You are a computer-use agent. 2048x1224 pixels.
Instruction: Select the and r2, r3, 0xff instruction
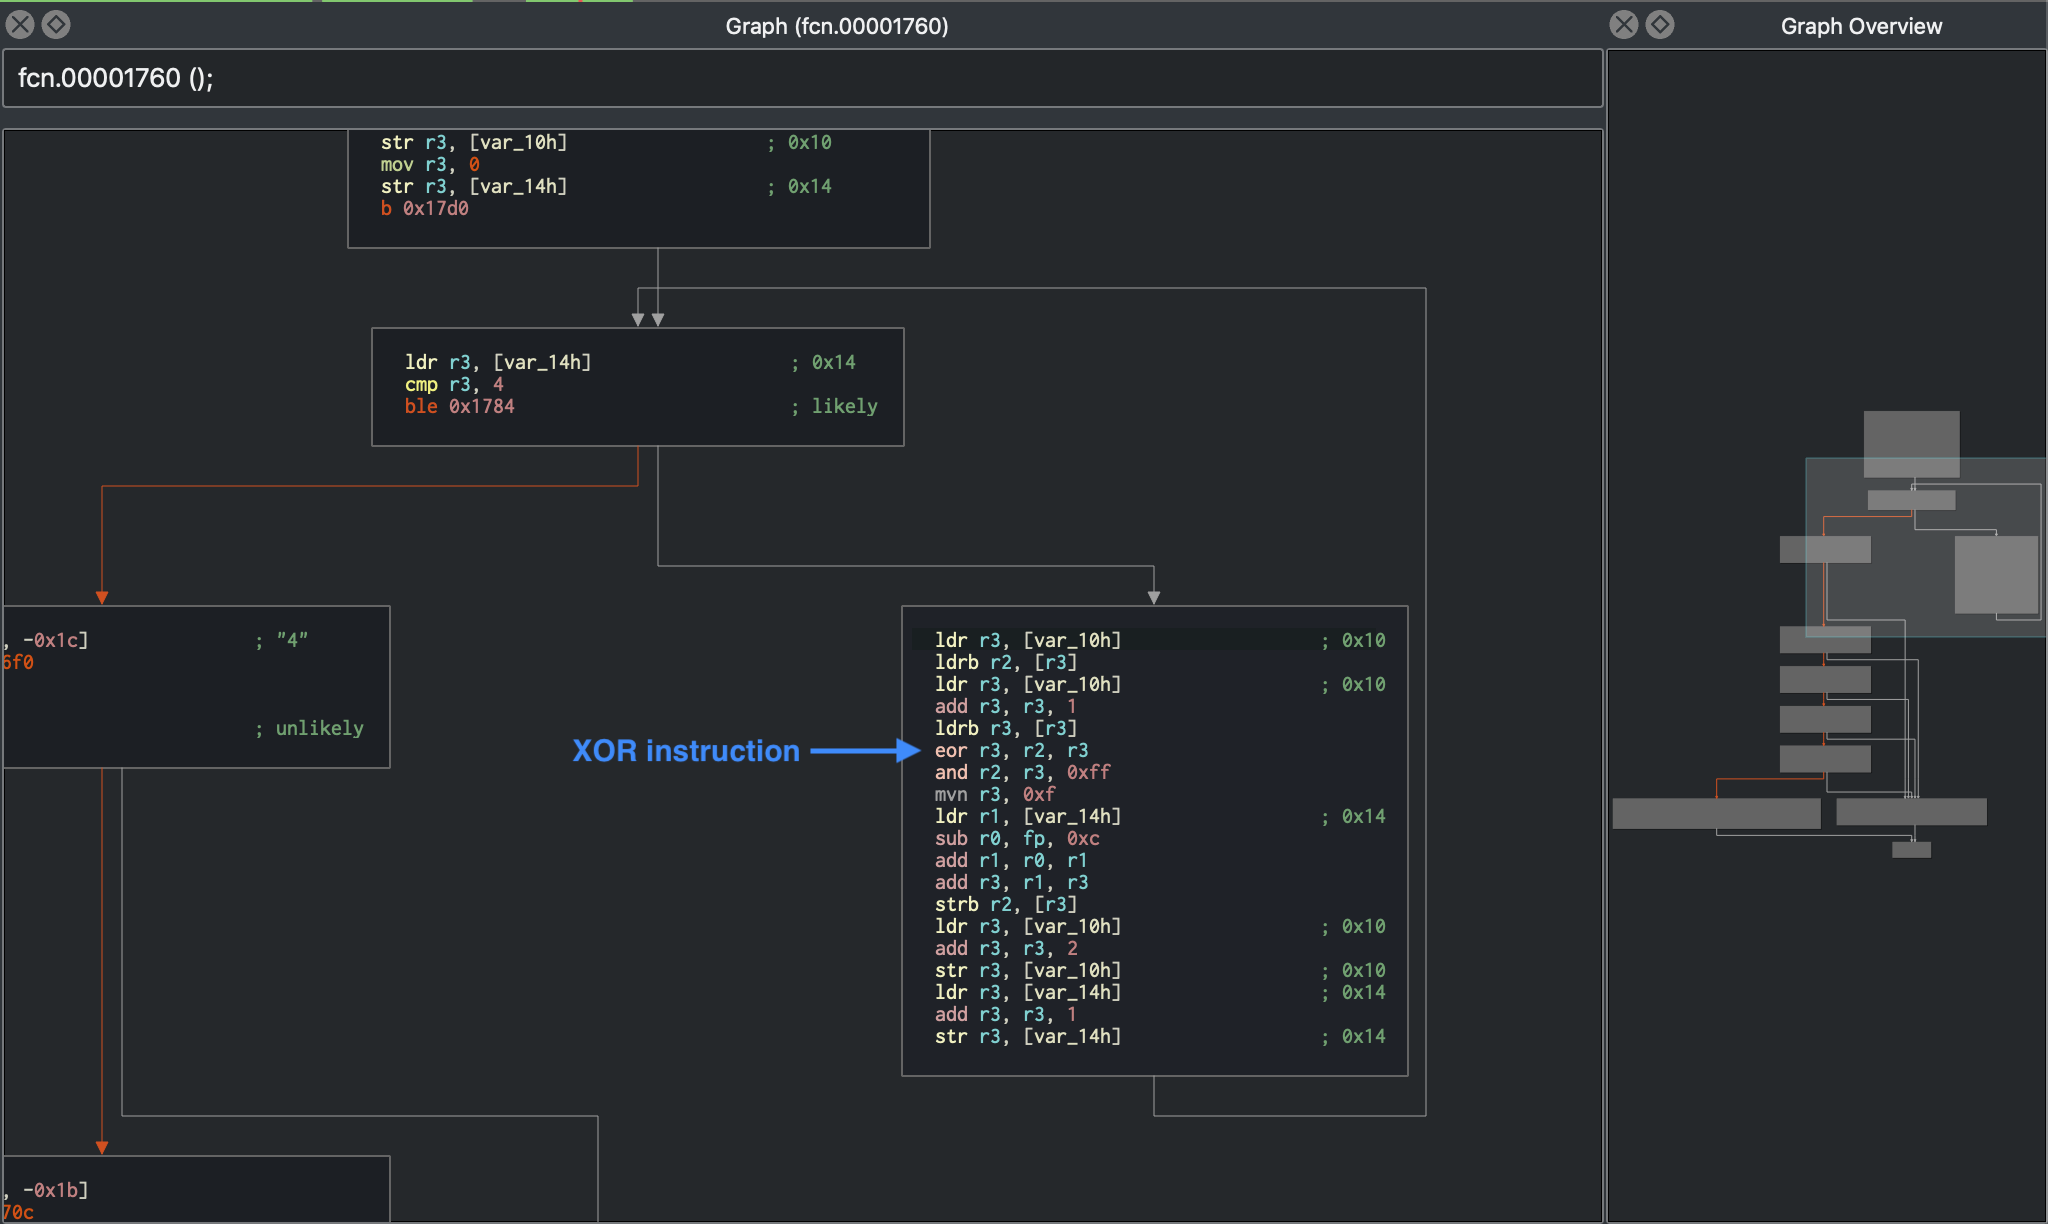click(1022, 772)
